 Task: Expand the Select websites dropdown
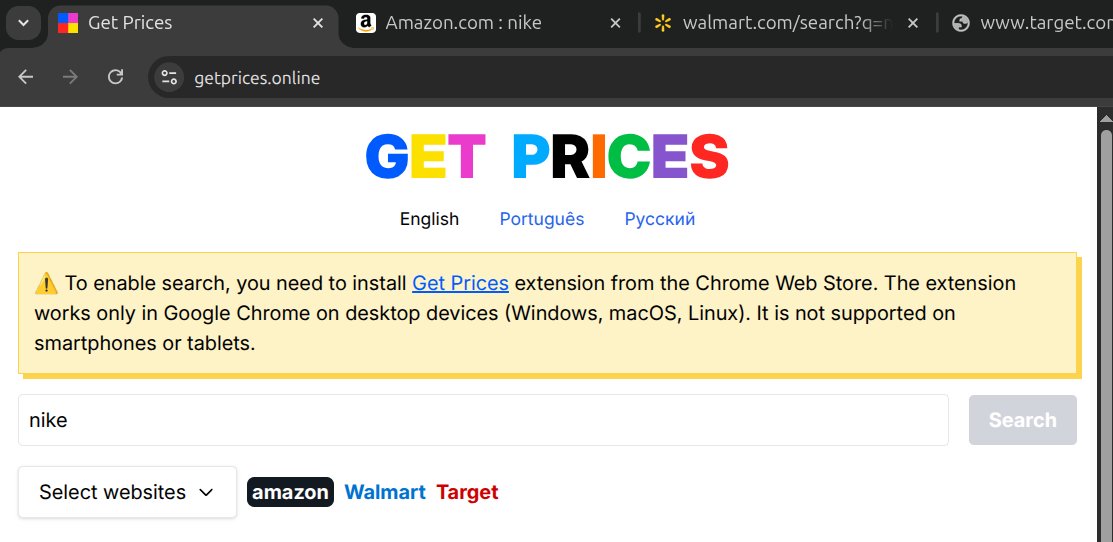pyautogui.click(x=127, y=492)
